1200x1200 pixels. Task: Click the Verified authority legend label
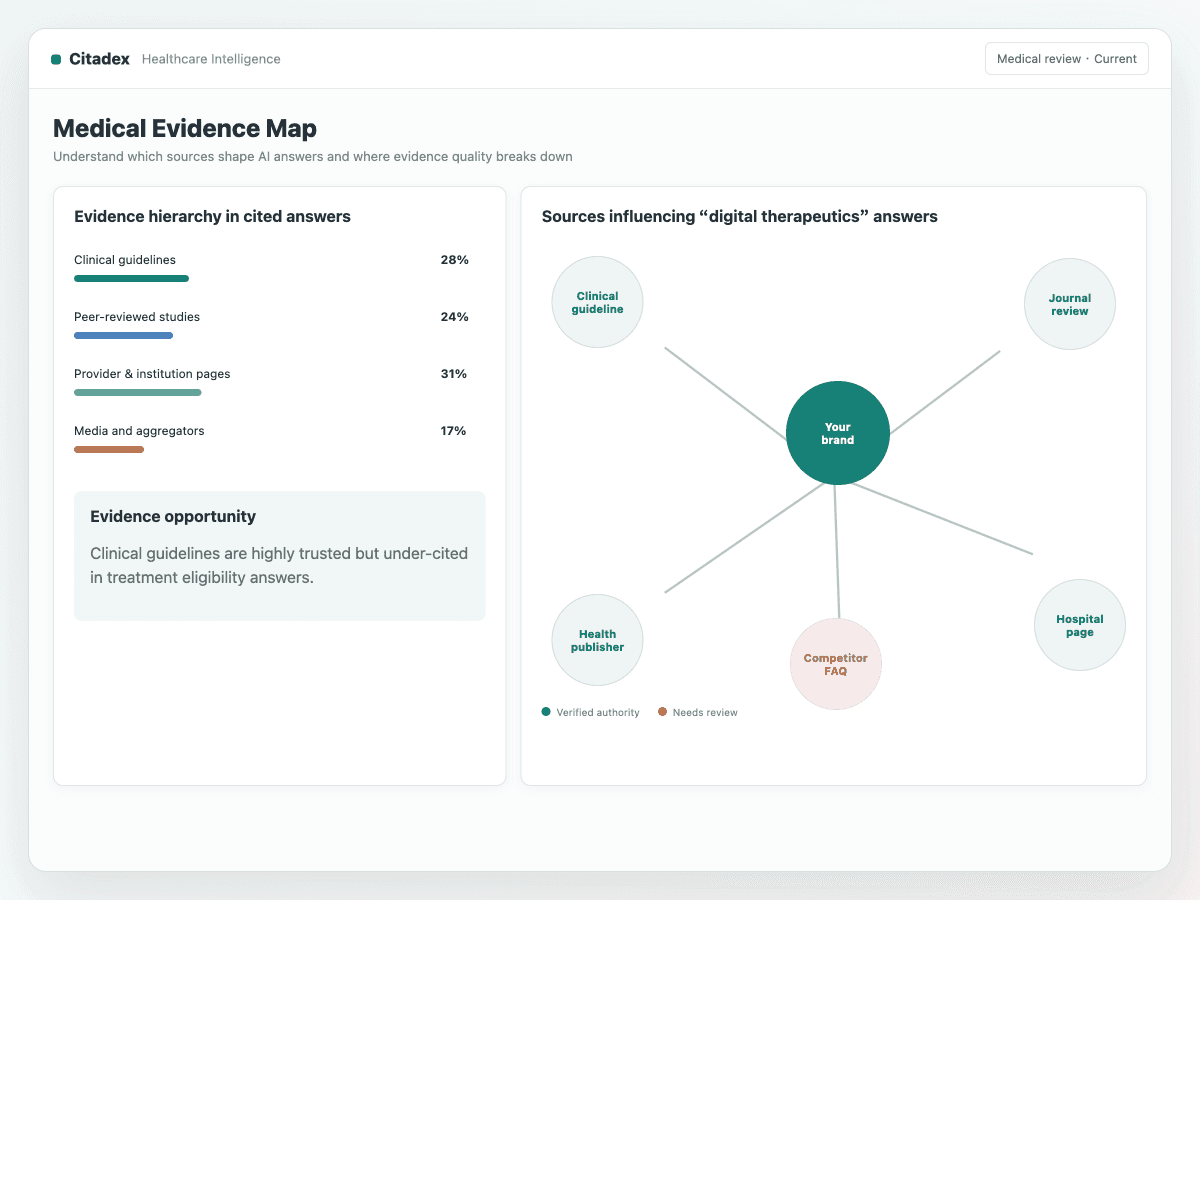598,713
